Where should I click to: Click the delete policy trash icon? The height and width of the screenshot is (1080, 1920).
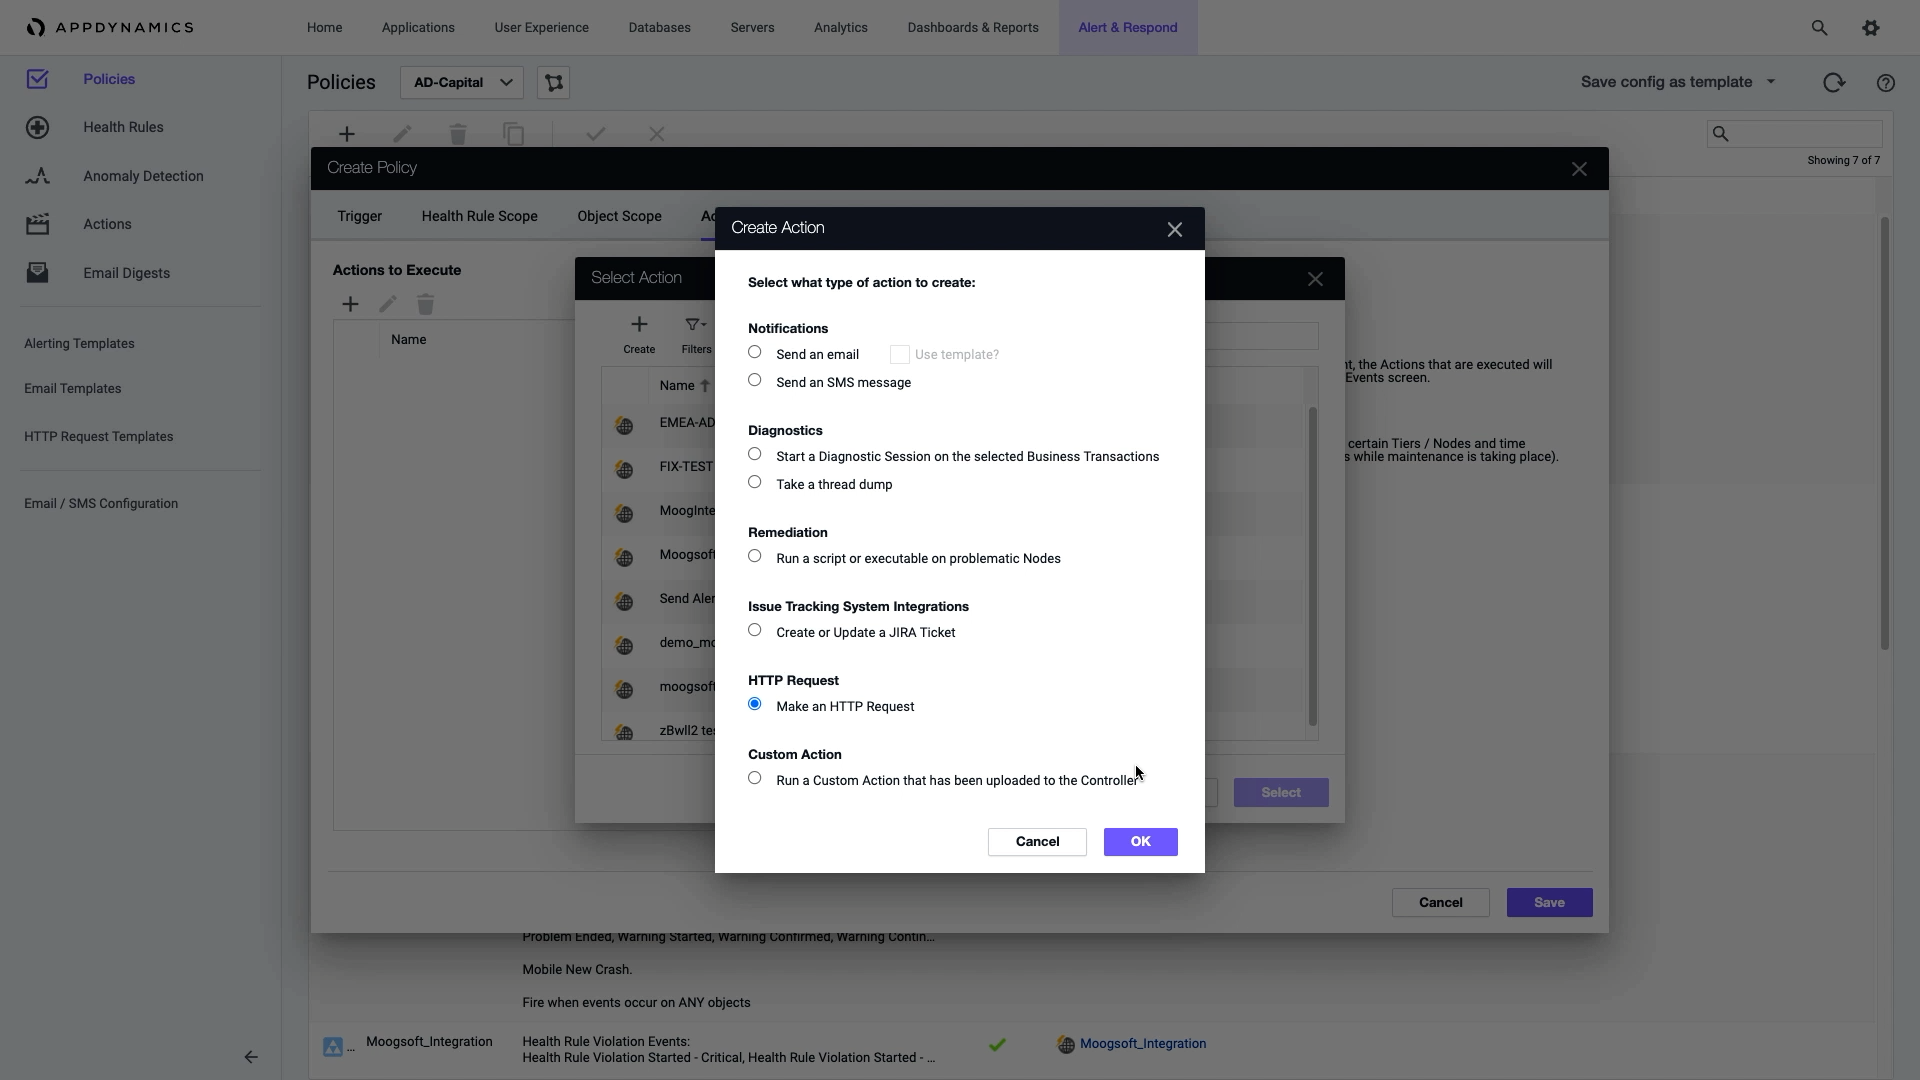pyautogui.click(x=458, y=134)
